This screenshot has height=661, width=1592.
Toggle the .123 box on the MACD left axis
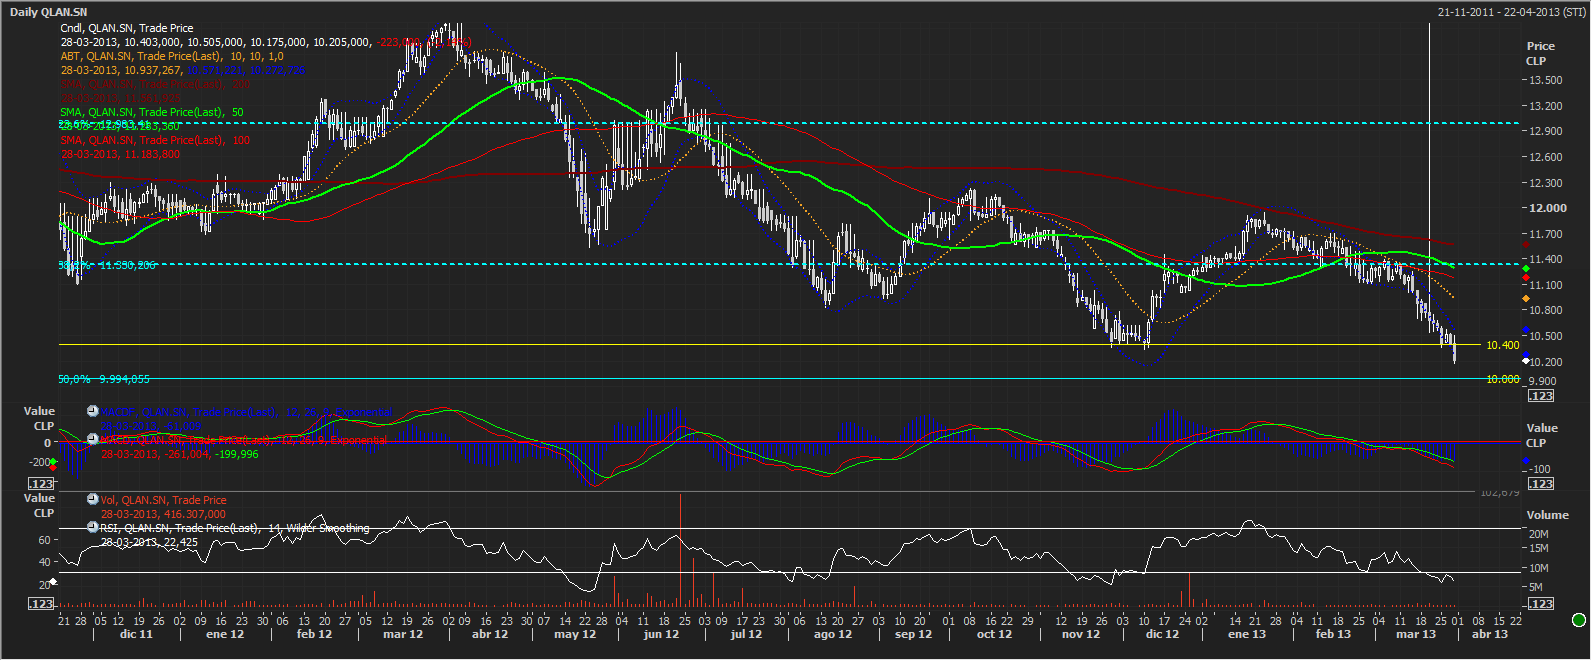(41, 483)
